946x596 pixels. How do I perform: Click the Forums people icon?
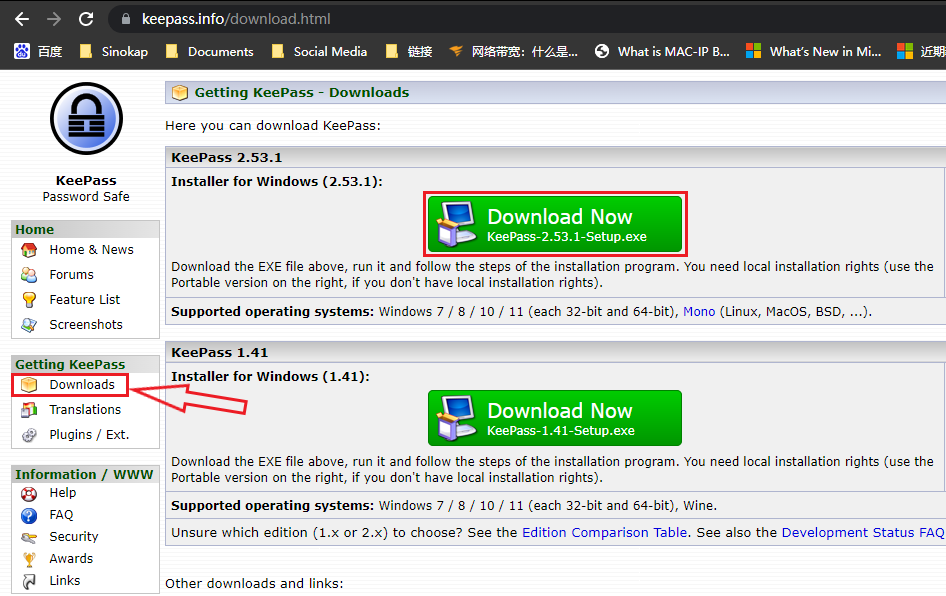click(x=30, y=275)
